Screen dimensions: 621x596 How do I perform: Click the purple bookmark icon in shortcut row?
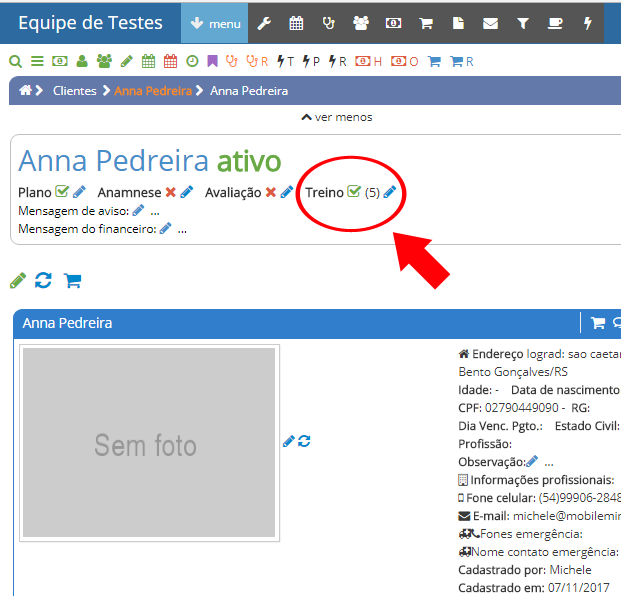coord(212,62)
